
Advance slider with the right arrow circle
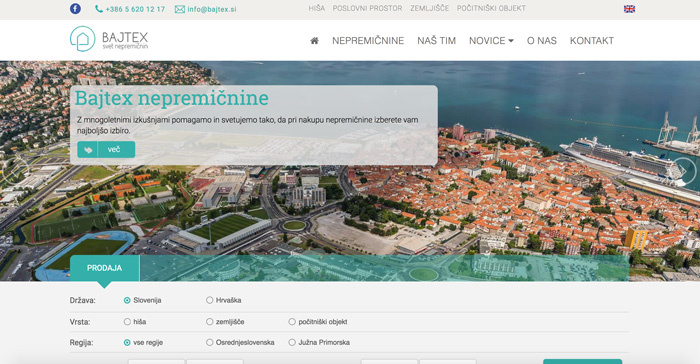click(x=683, y=170)
